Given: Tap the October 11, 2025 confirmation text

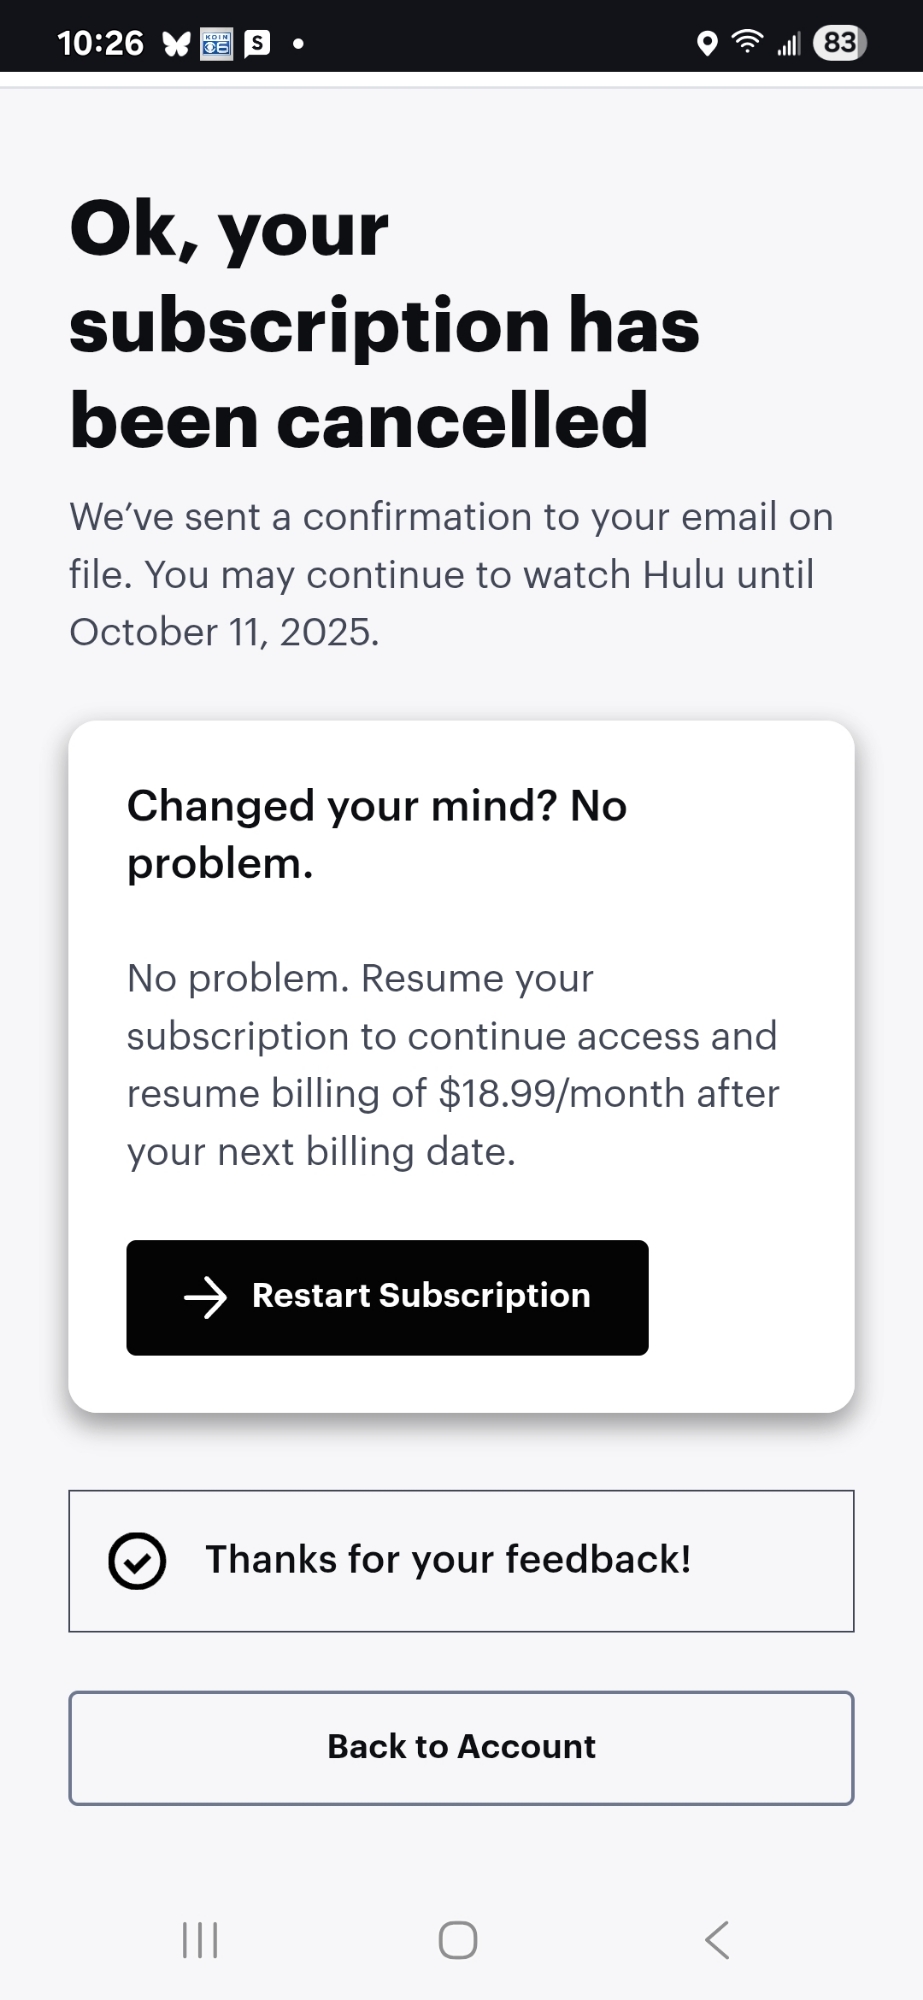Looking at the screenshot, I should click(x=225, y=632).
